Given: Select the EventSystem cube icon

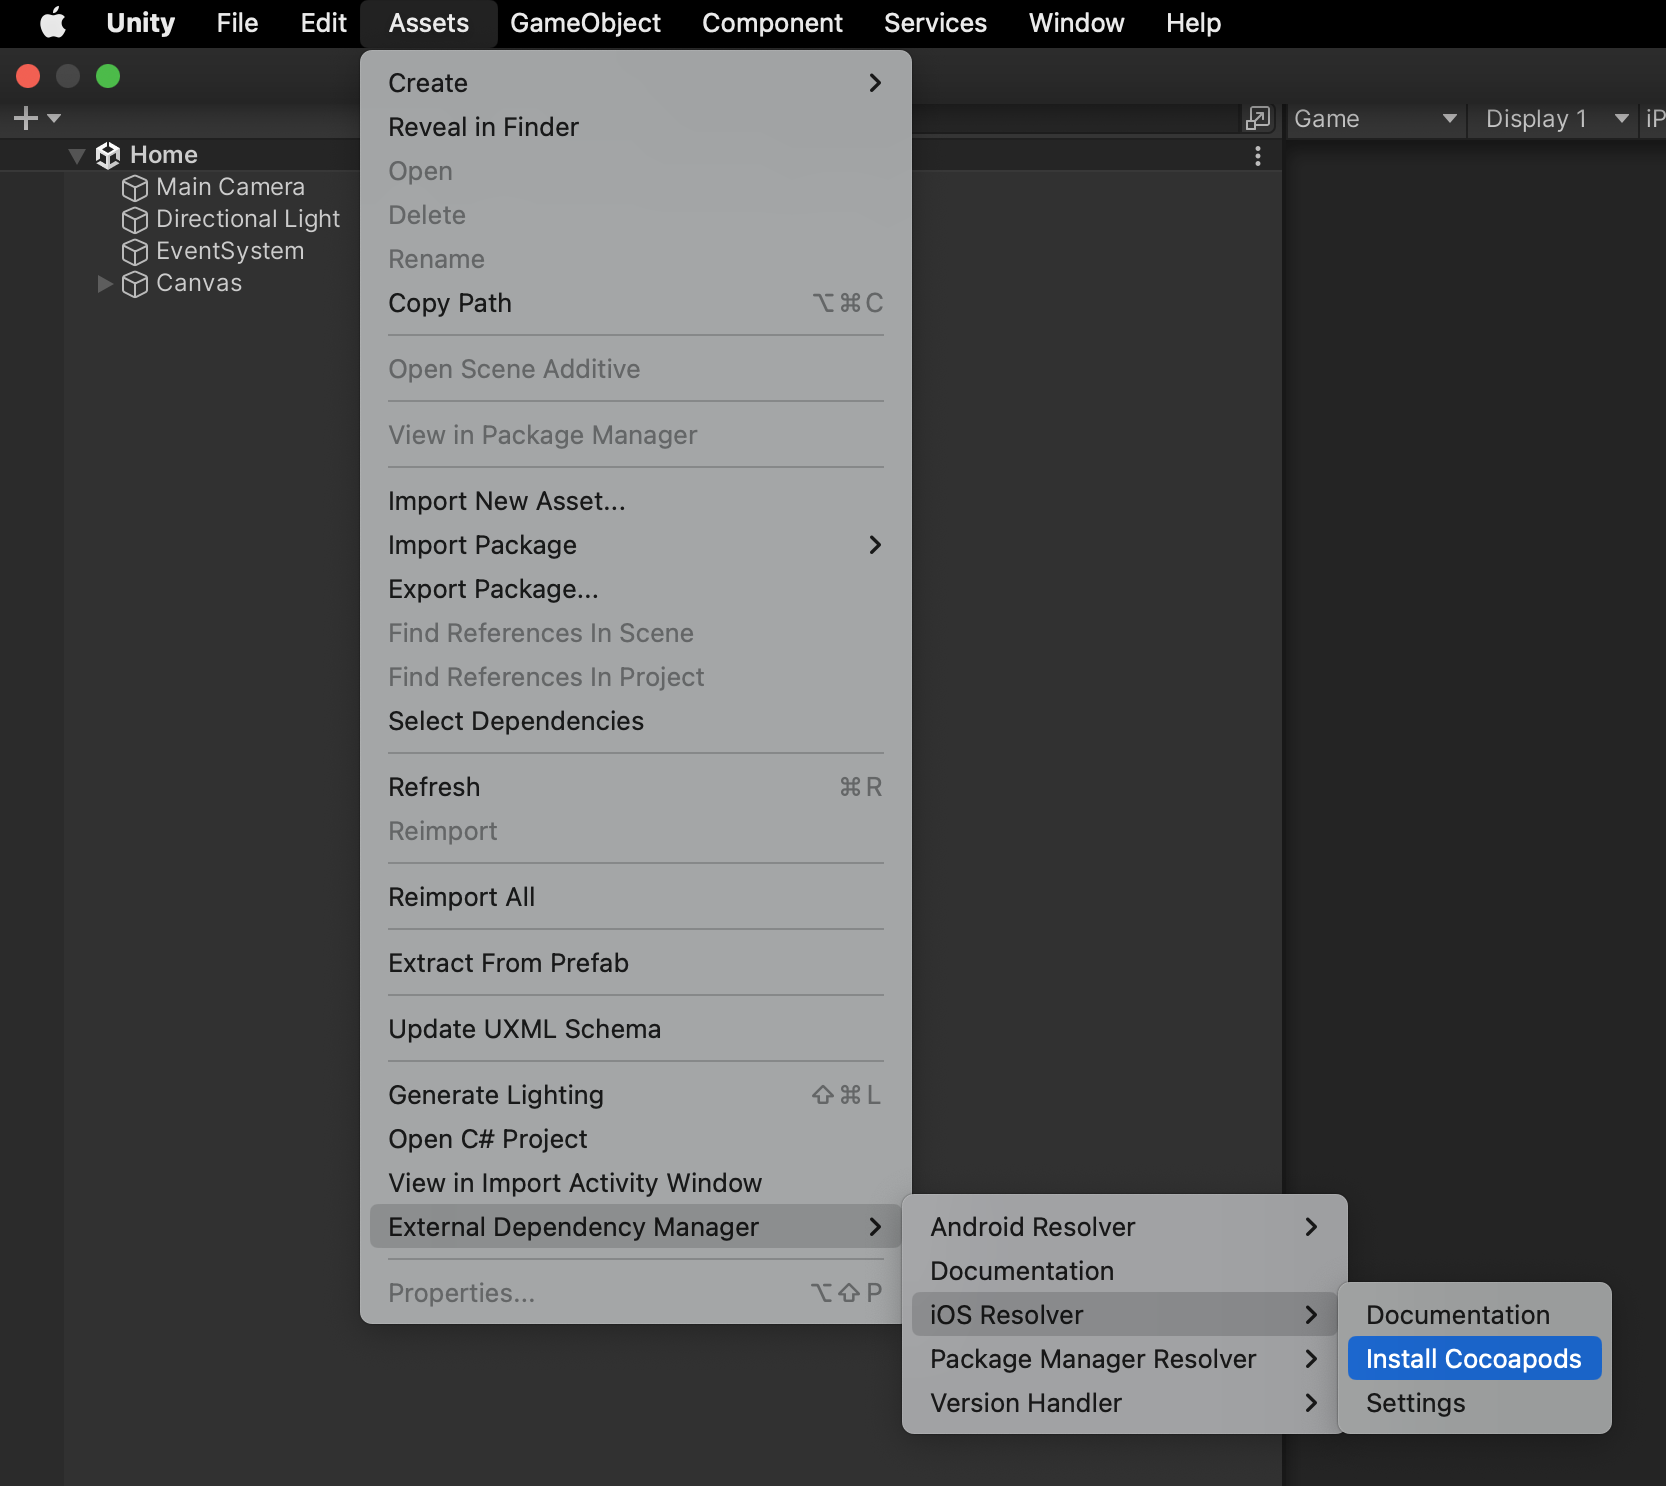Looking at the screenshot, I should 134,252.
